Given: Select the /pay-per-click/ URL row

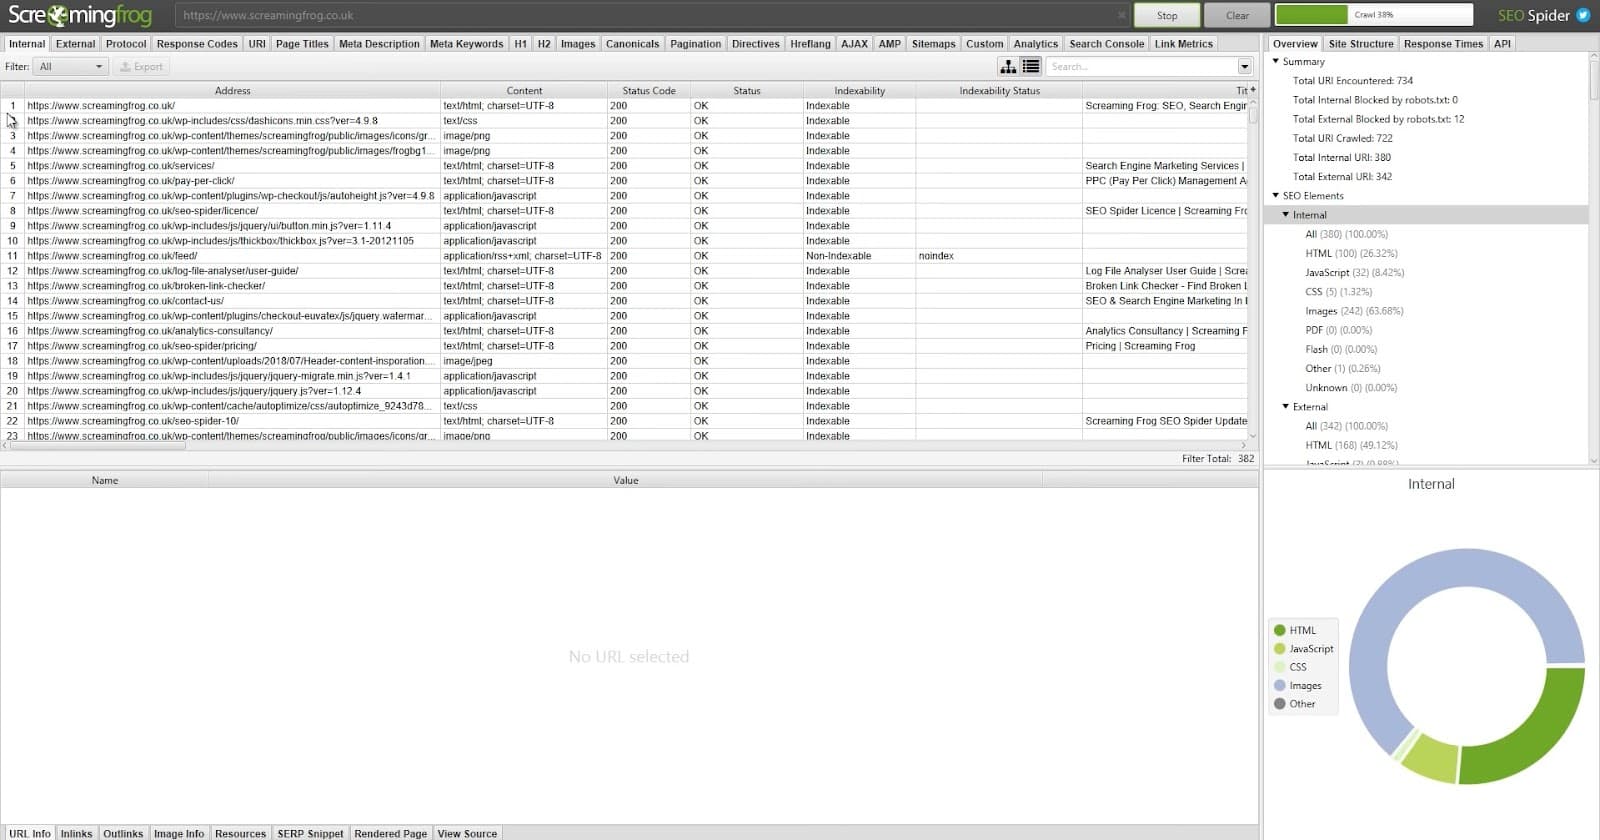Looking at the screenshot, I should tap(625, 181).
